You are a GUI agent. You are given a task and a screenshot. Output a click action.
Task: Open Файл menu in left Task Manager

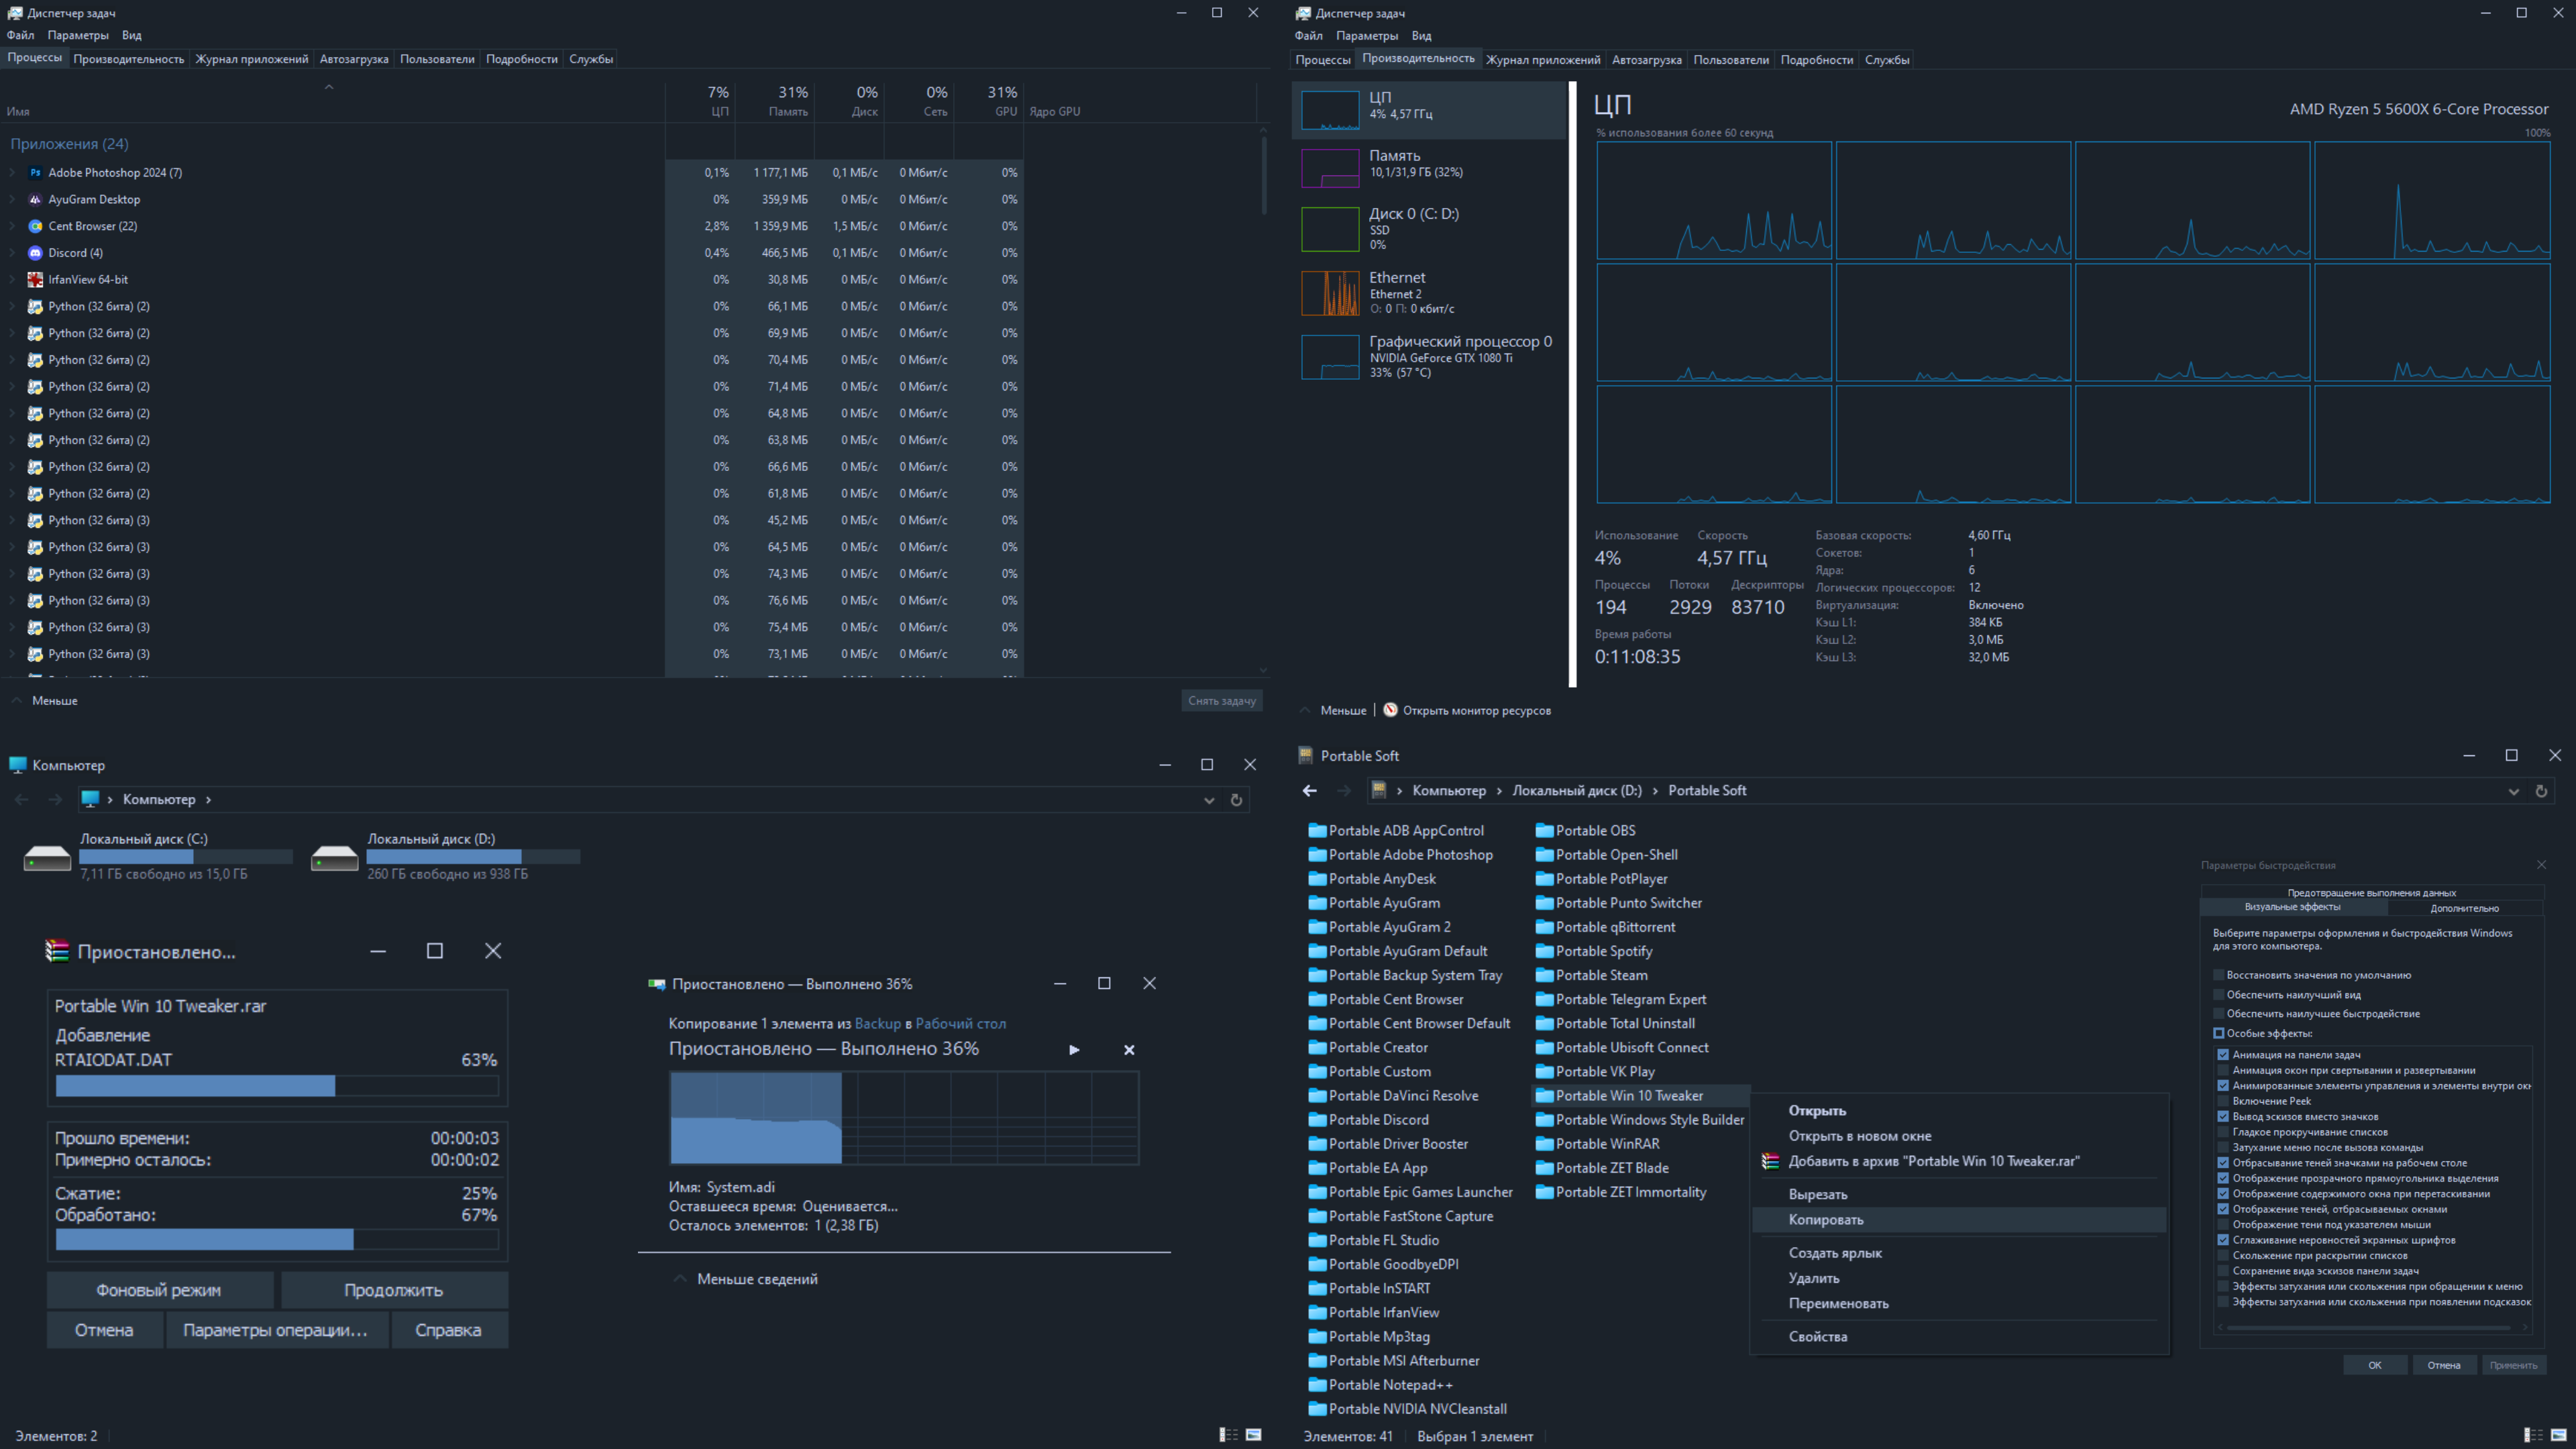20,35
